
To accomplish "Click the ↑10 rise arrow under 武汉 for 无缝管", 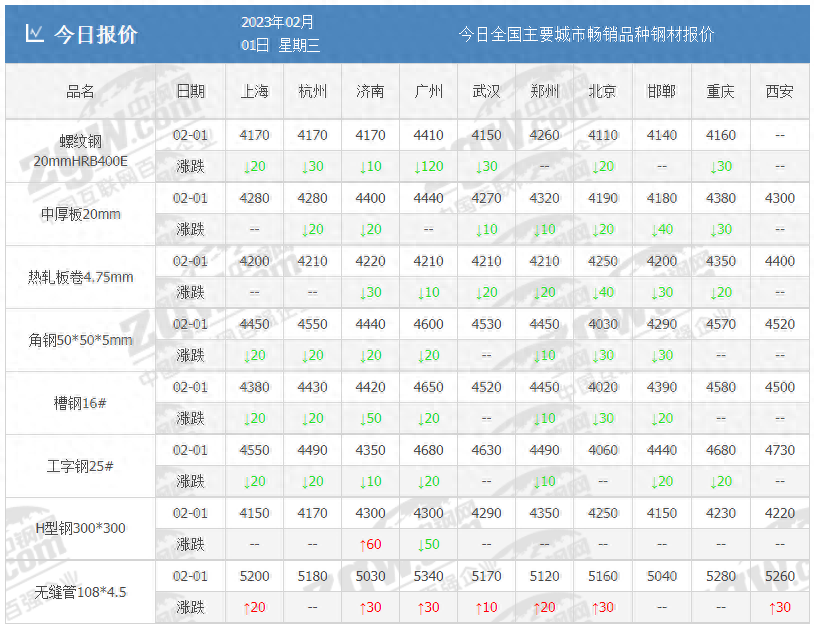I will [x=486, y=607].
